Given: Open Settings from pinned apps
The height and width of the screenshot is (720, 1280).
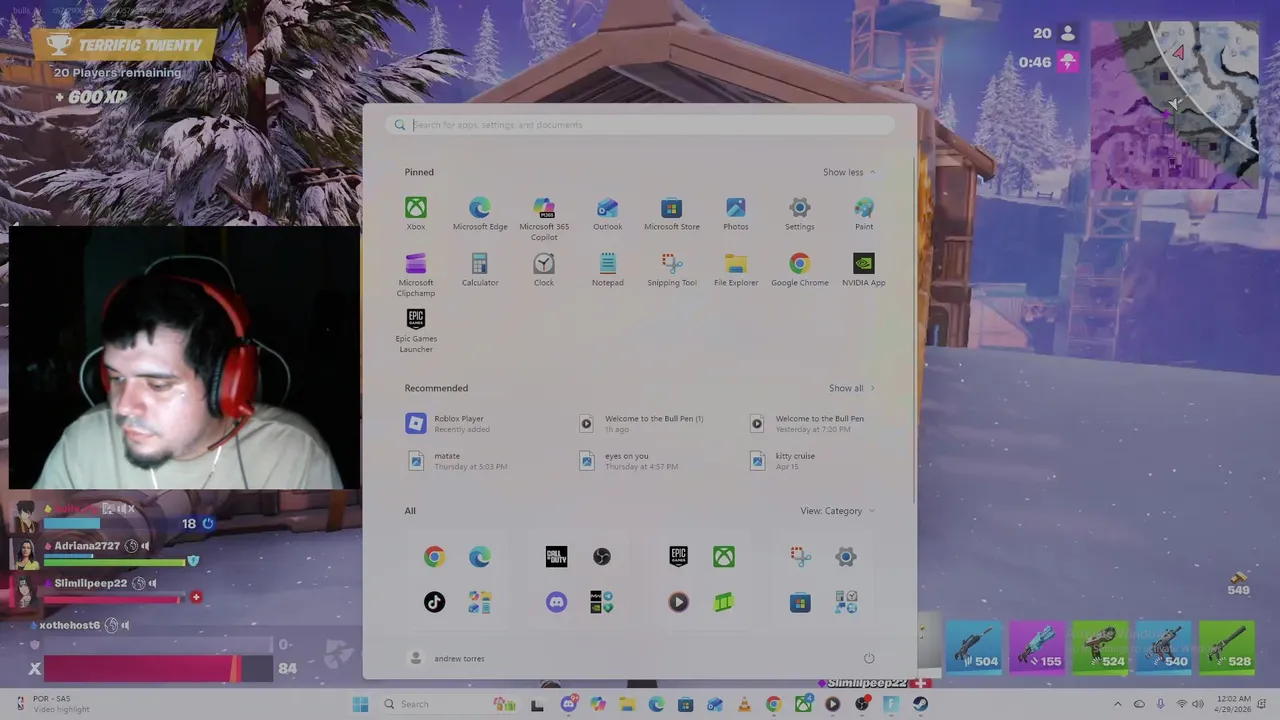Looking at the screenshot, I should coord(799,214).
